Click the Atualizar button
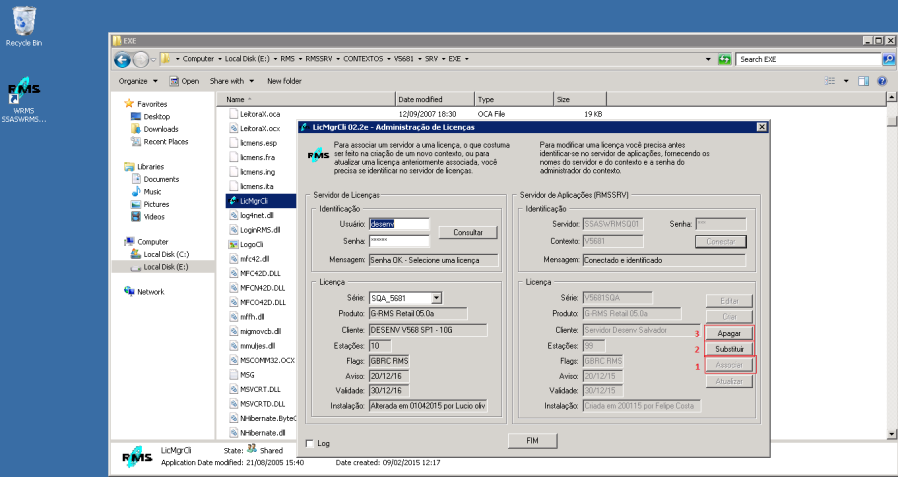The width and height of the screenshot is (898, 477). 729,381
